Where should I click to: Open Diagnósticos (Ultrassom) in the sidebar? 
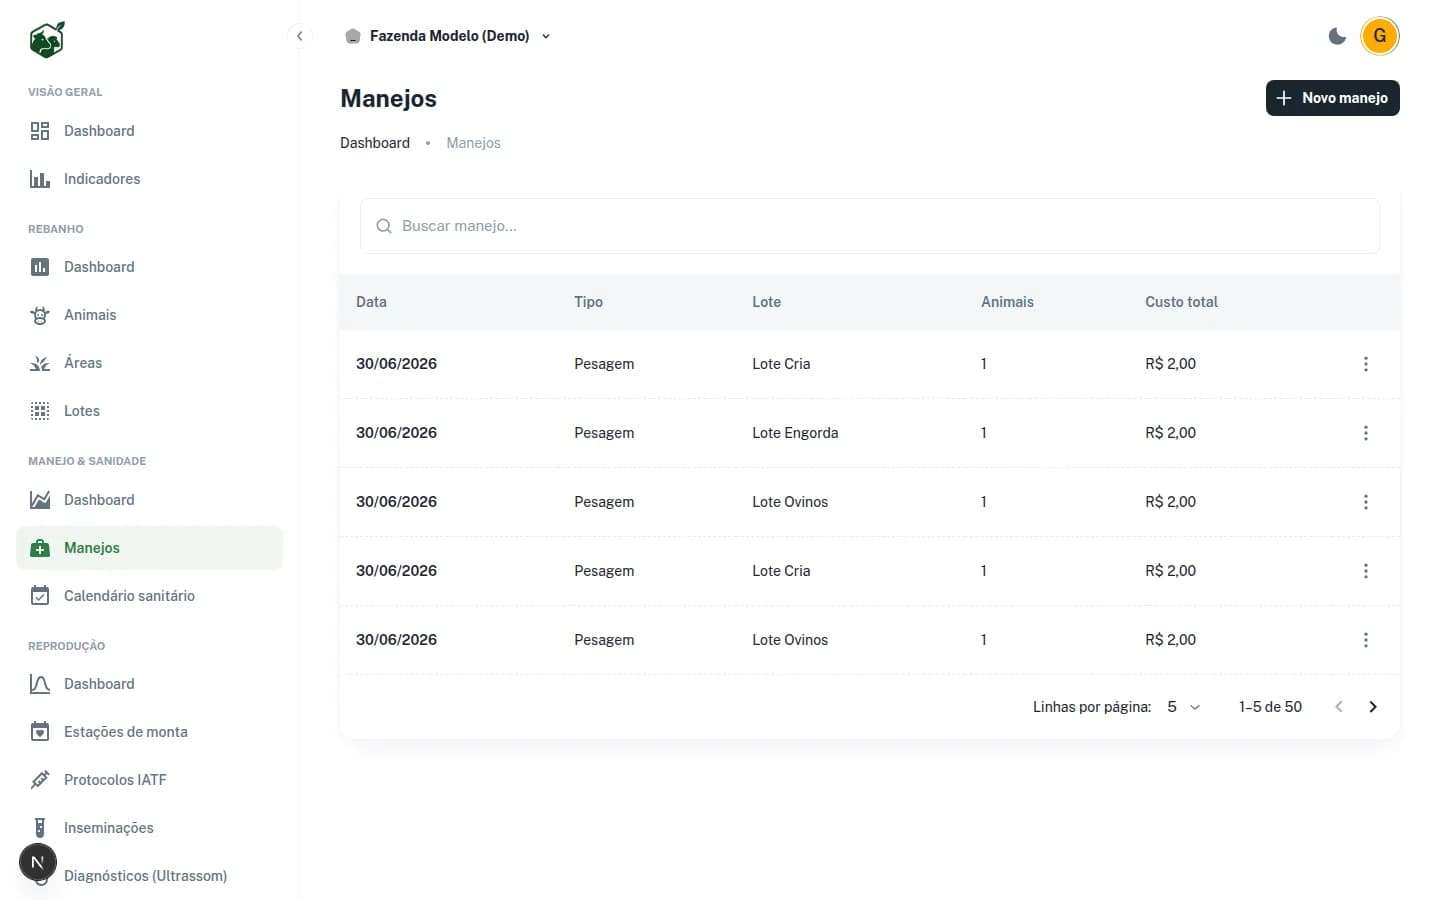150,876
